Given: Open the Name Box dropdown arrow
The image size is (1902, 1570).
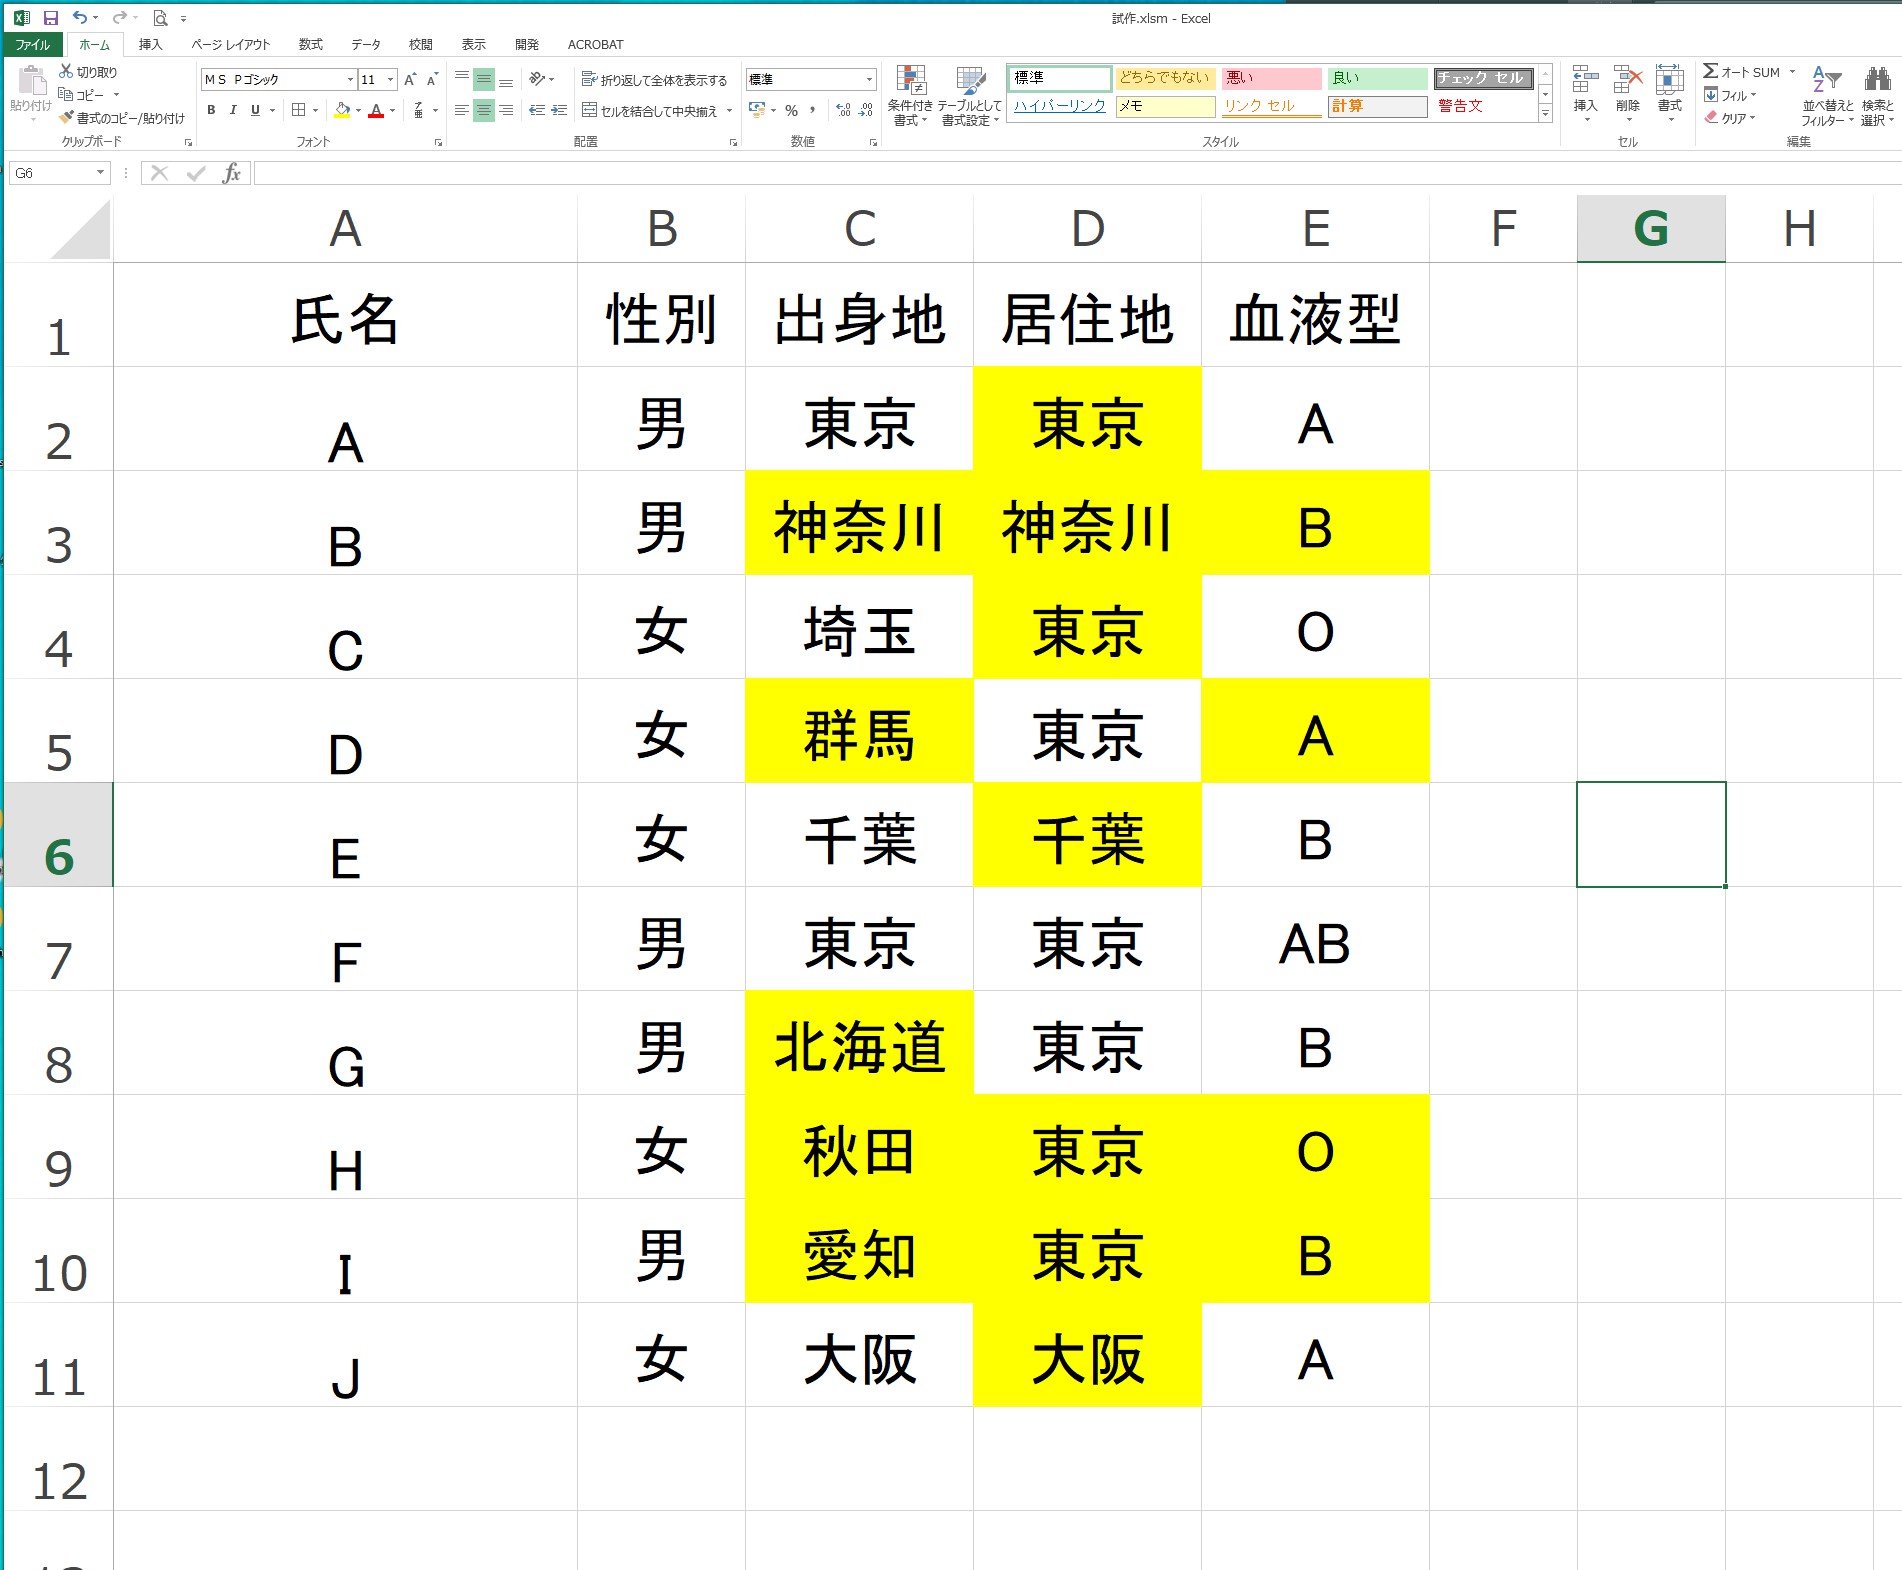Looking at the screenshot, I should point(100,173).
